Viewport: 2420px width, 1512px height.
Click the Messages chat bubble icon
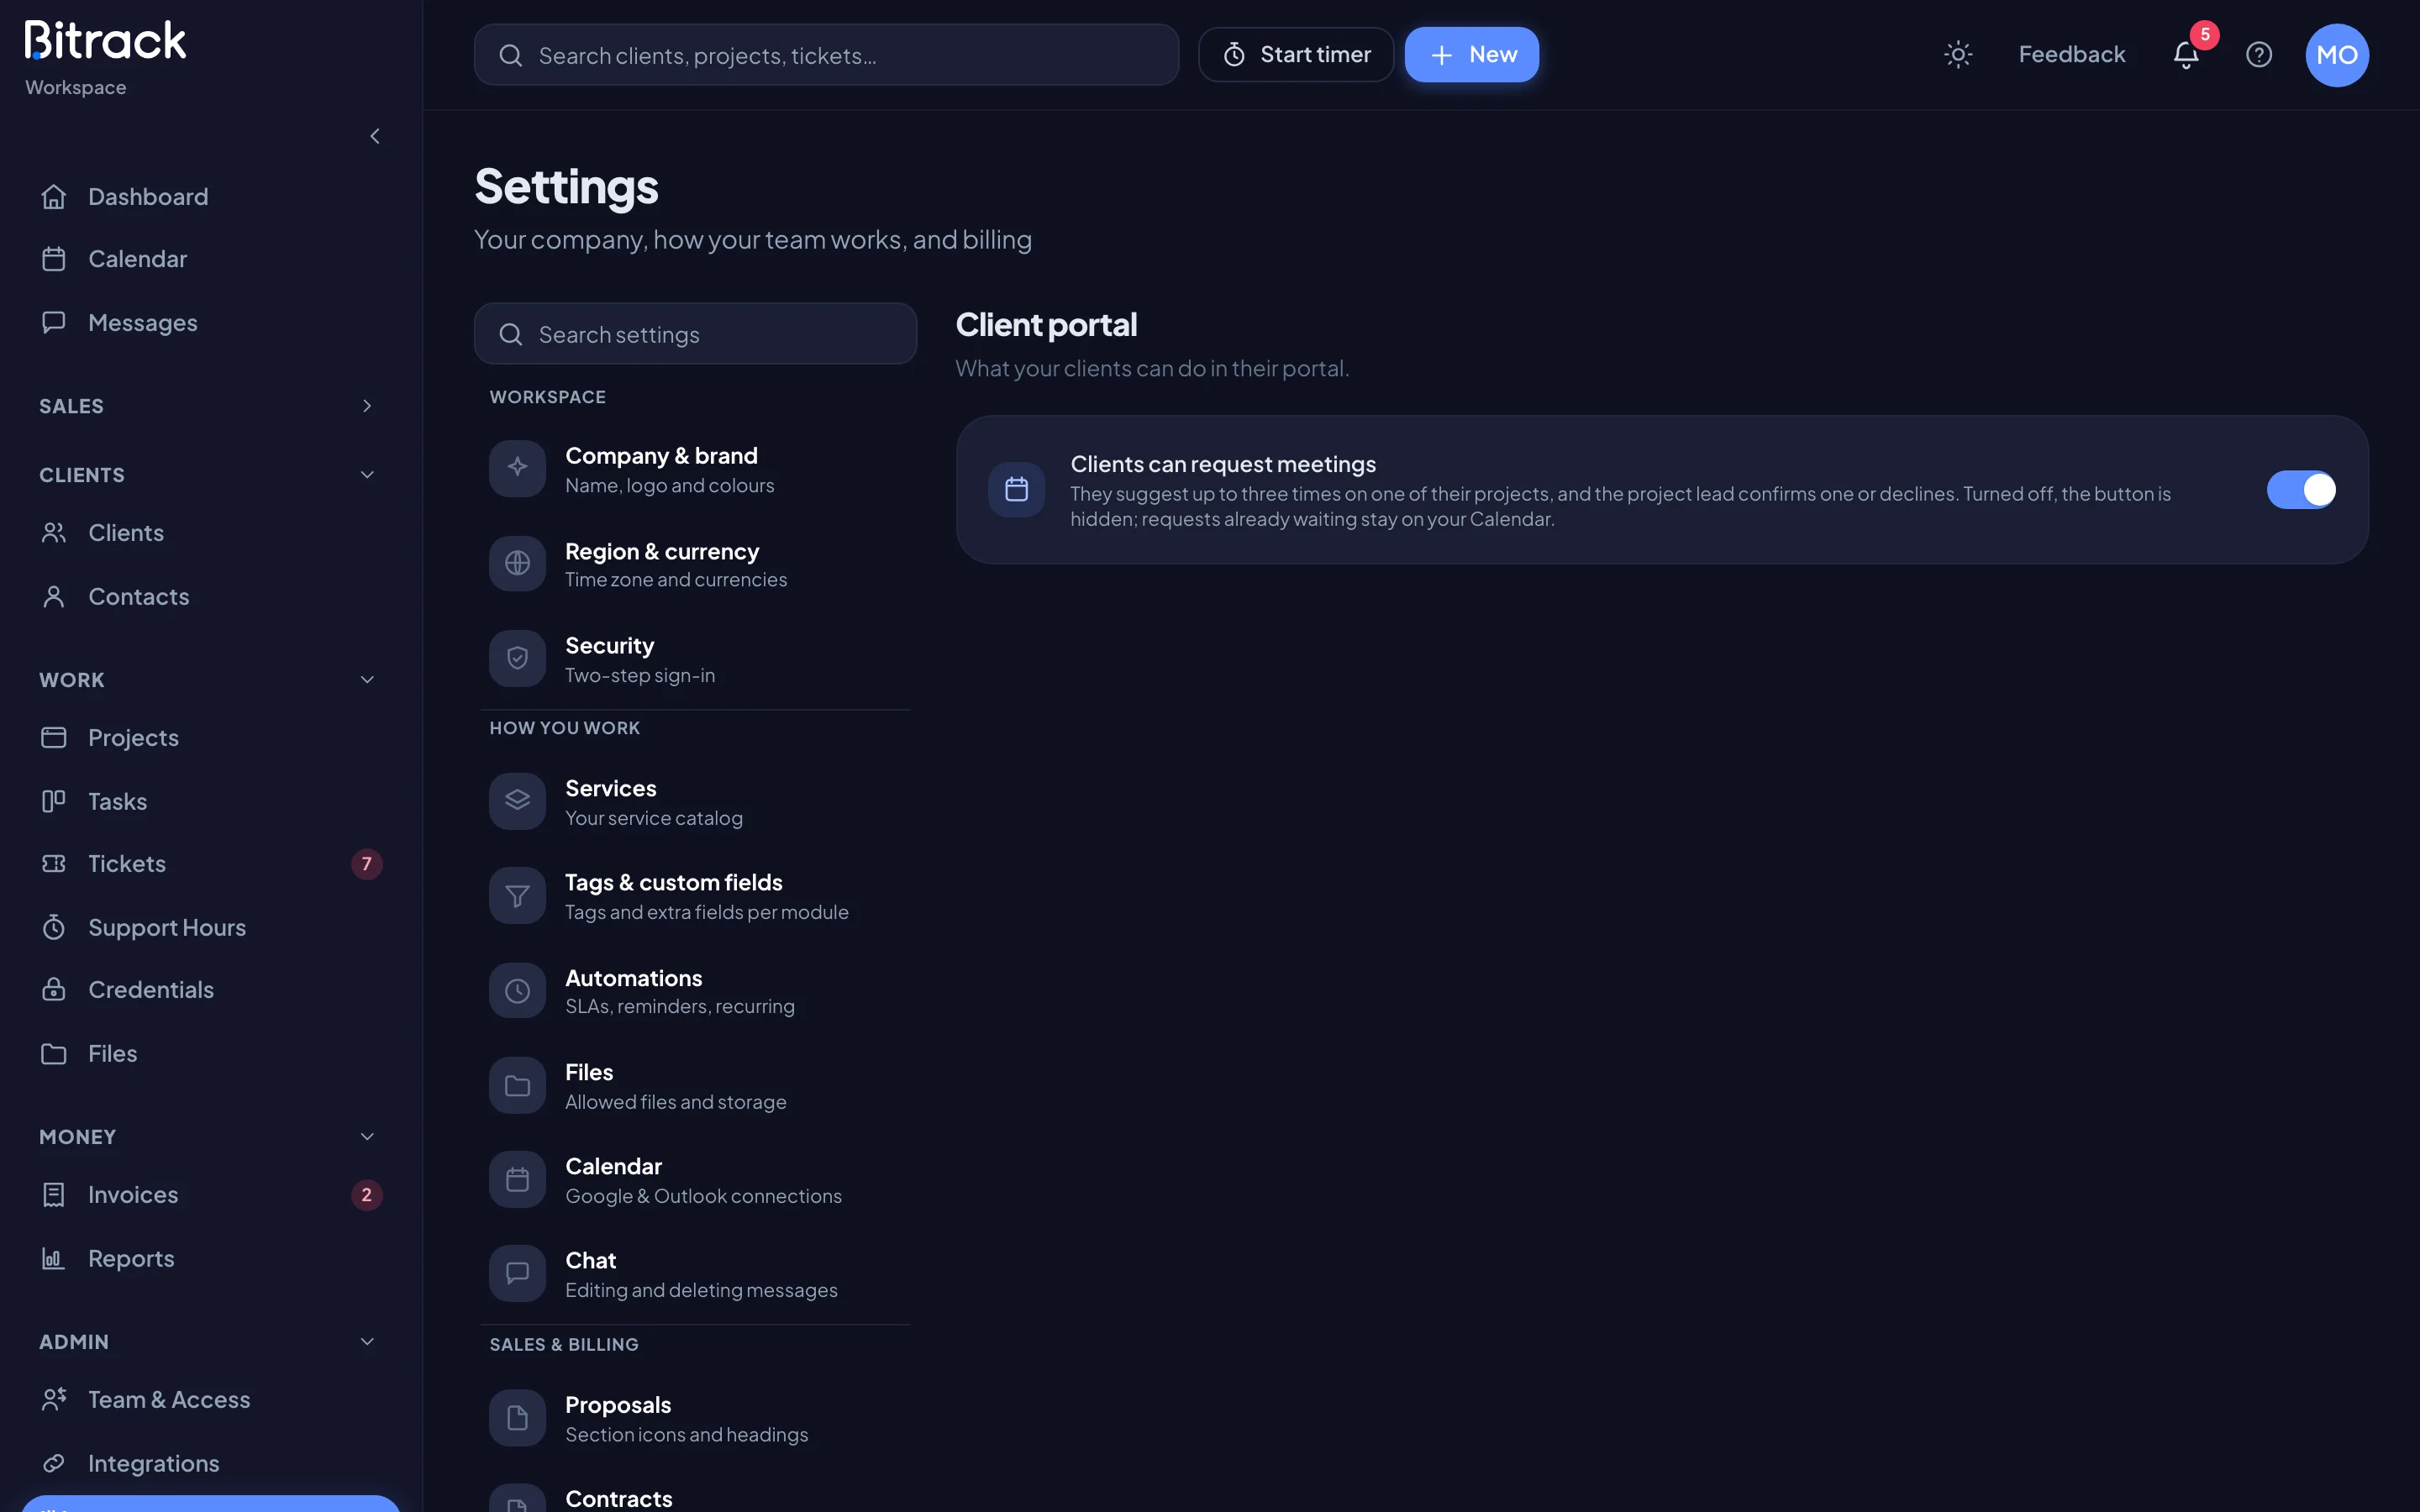pyautogui.click(x=54, y=322)
